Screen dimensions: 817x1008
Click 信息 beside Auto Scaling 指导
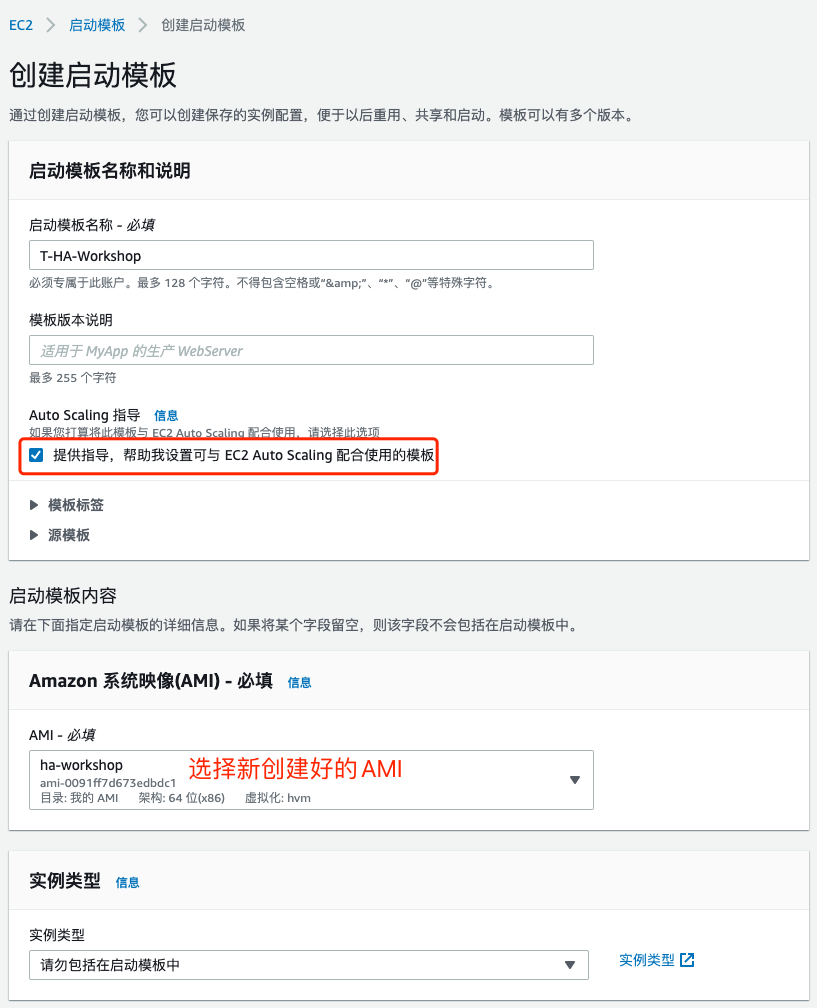(166, 415)
